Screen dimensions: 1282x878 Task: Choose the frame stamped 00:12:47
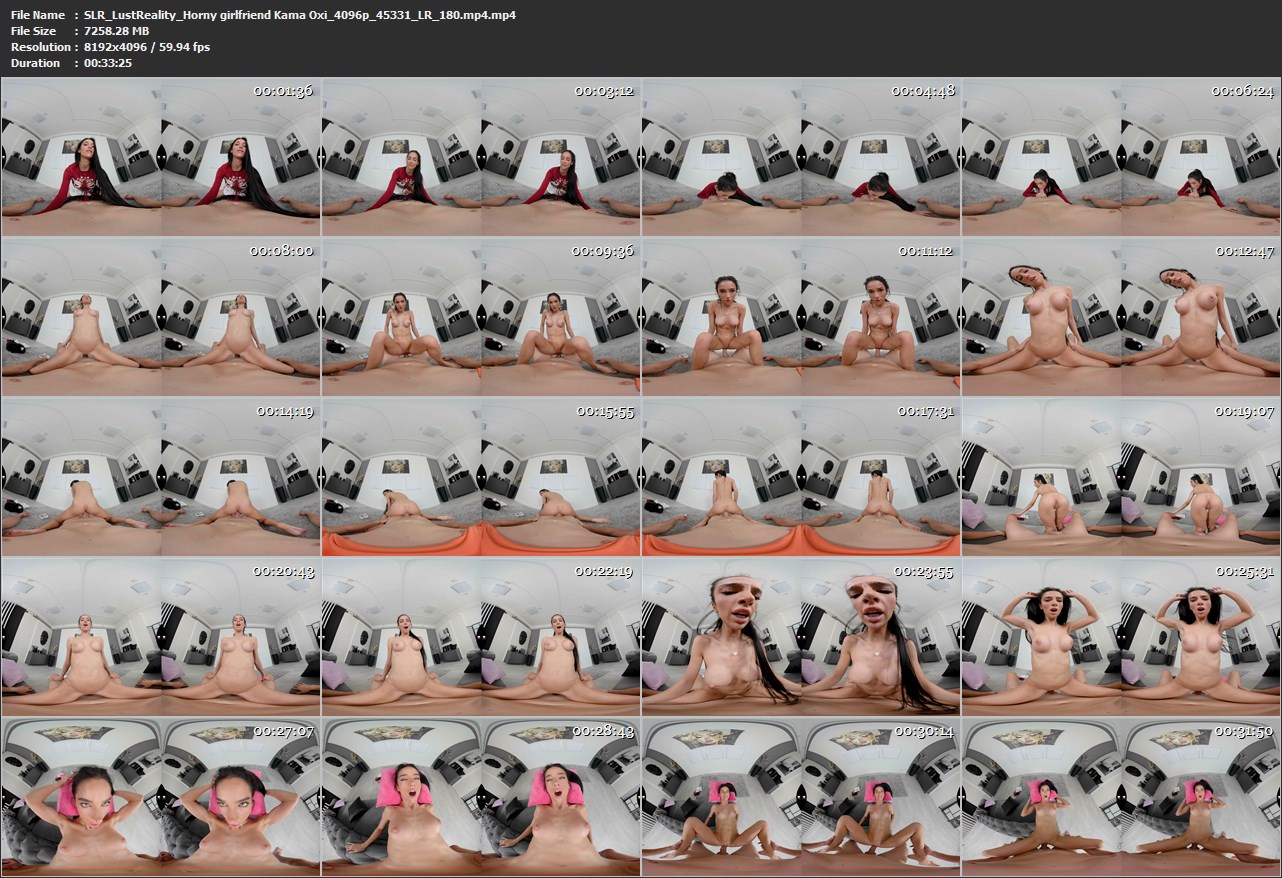click(x=1121, y=317)
